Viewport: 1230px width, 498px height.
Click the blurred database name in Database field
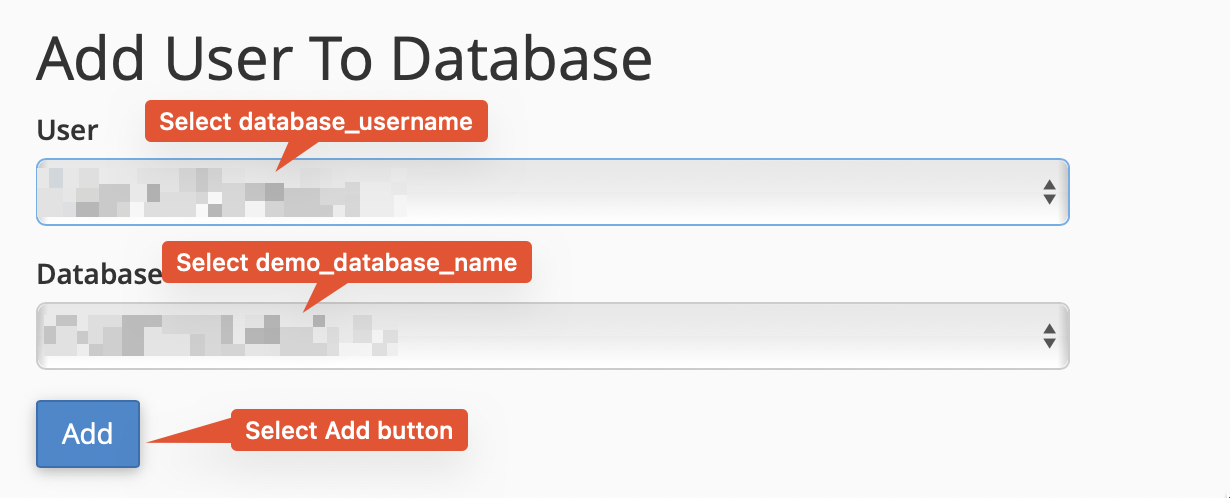pyautogui.click(x=215, y=336)
